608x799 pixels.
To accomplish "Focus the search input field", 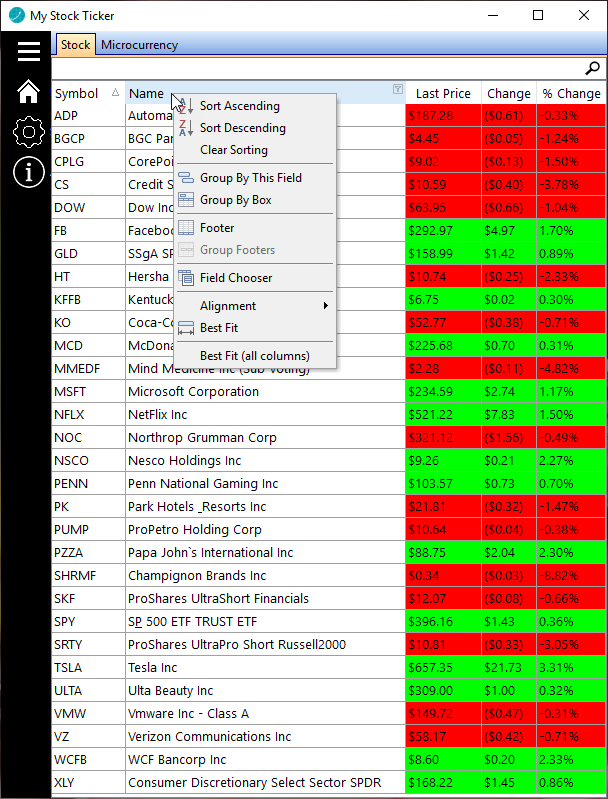I will tap(319, 68).
